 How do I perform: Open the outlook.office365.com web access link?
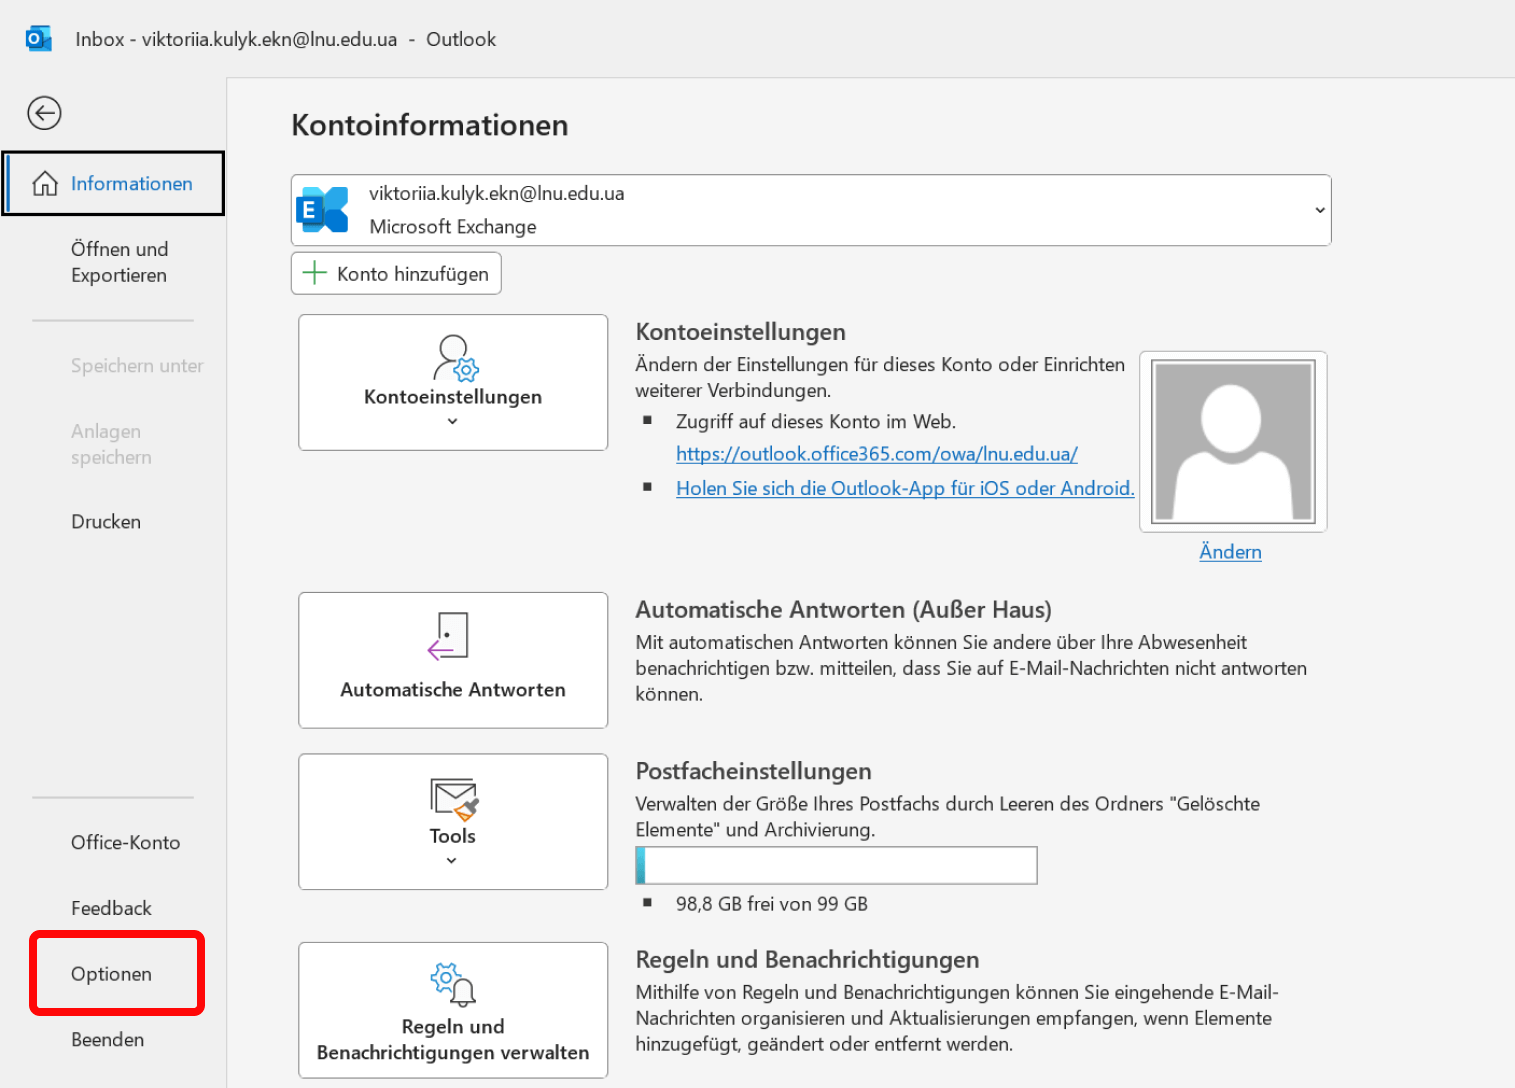[877, 454]
